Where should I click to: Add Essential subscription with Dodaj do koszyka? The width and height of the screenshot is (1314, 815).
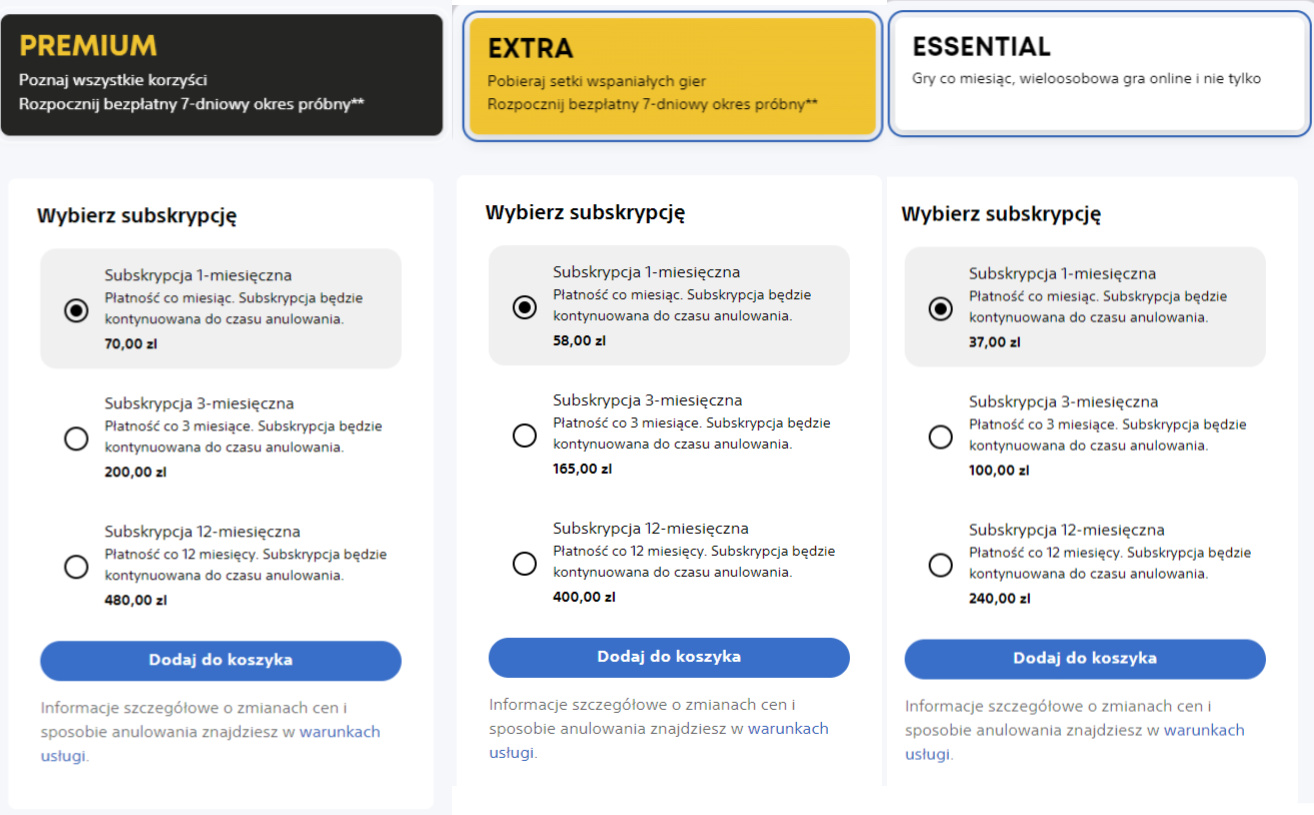1085,659
